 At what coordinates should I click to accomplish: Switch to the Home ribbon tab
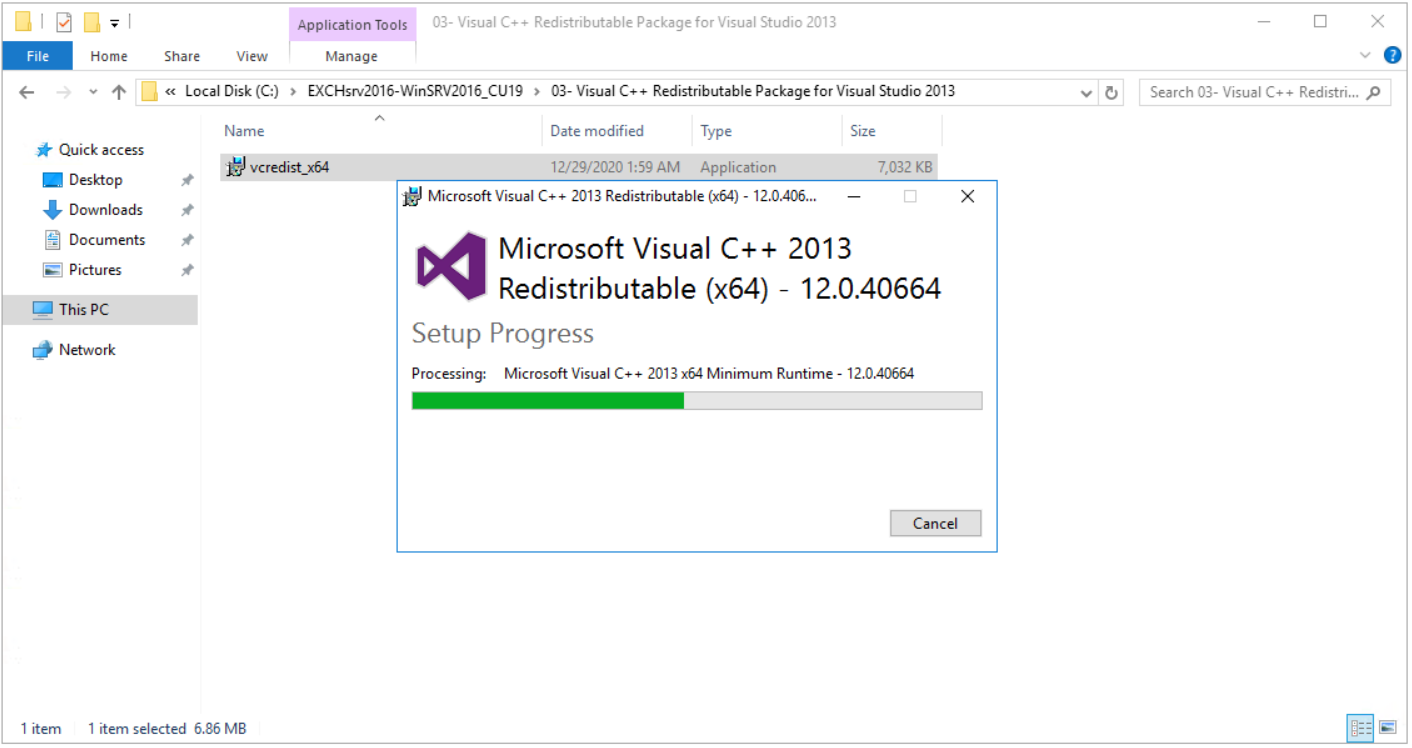click(109, 56)
